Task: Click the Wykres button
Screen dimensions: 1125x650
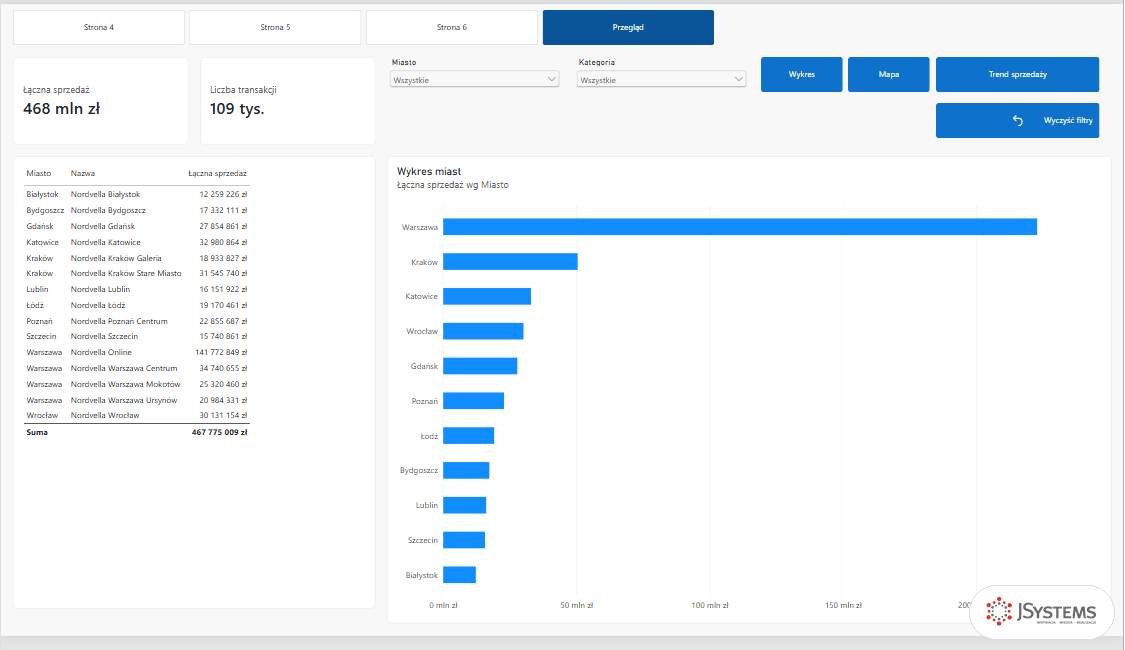Action: coord(801,75)
